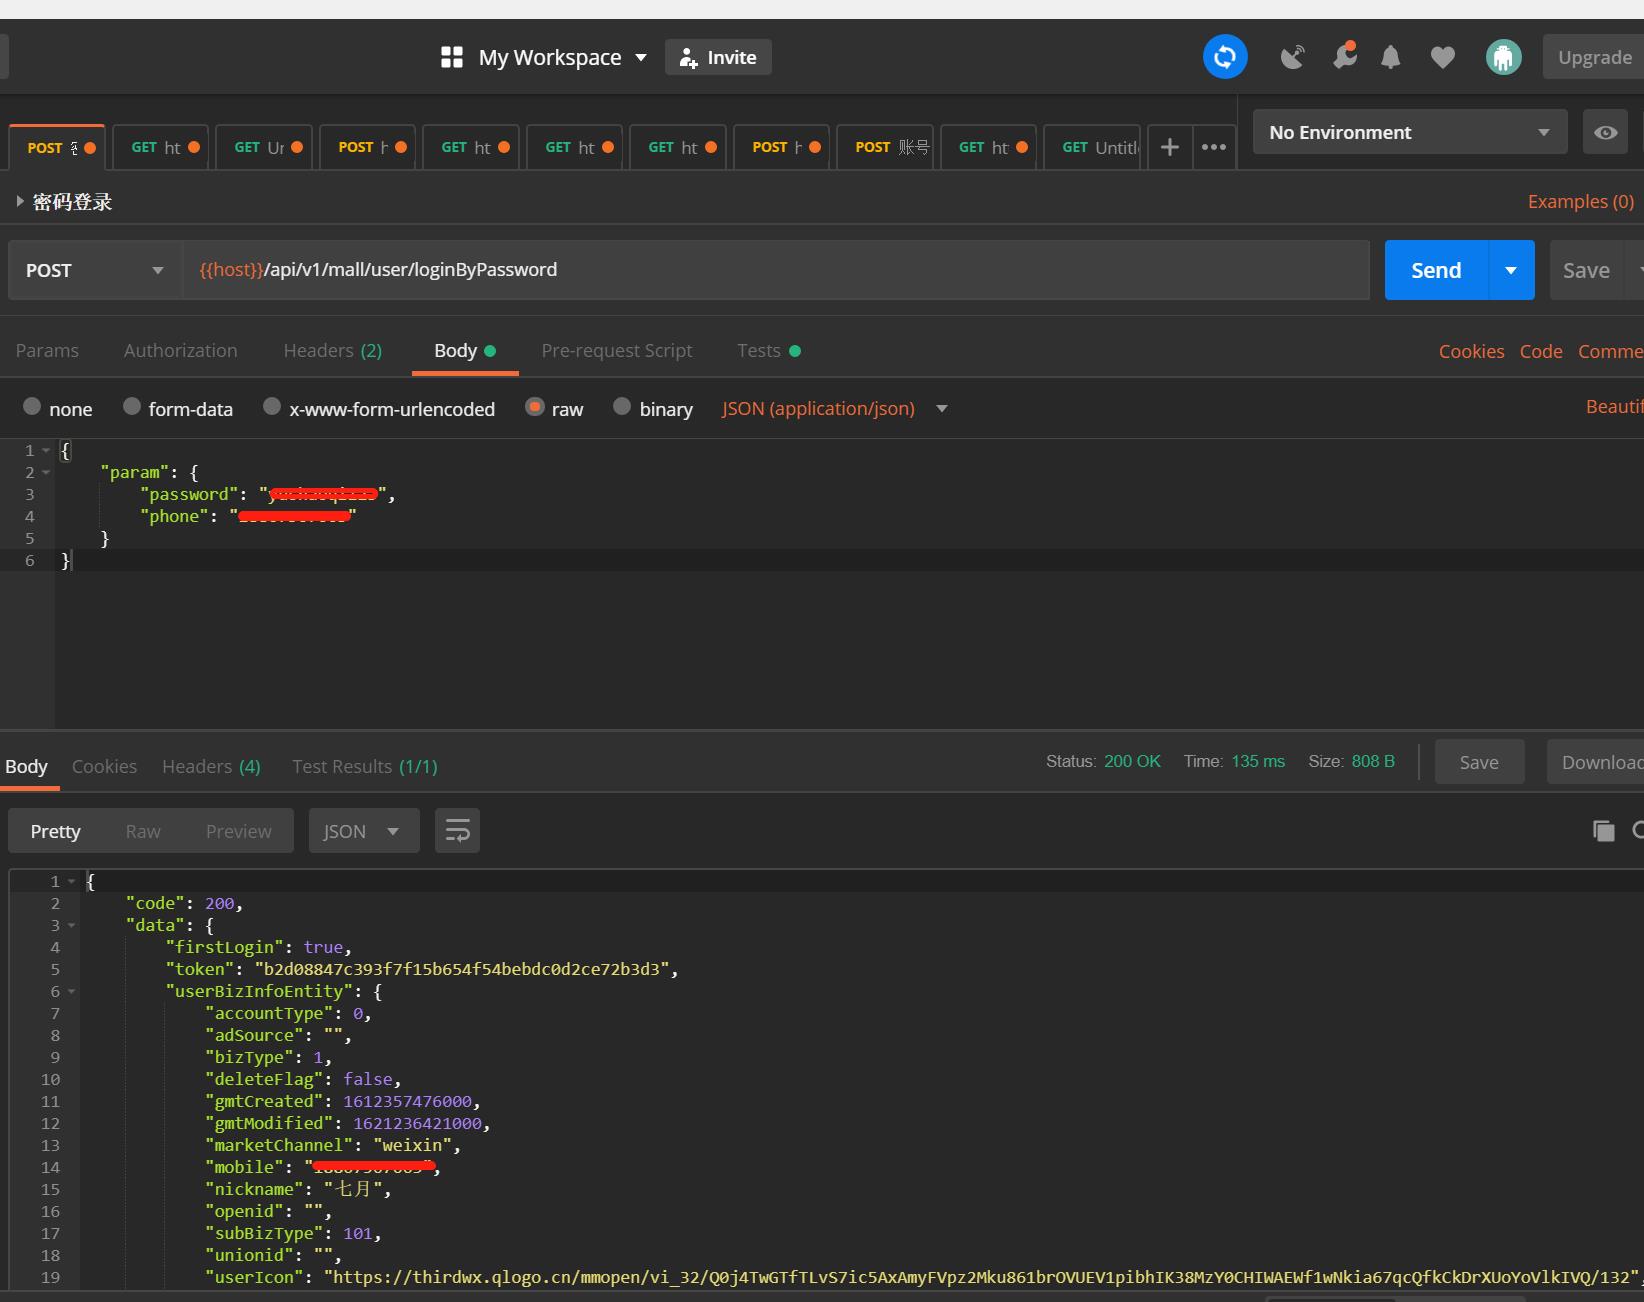Viewport: 1644px width, 1302px height.
Task: Open the No Environment selector
Action: point(1410,132)
